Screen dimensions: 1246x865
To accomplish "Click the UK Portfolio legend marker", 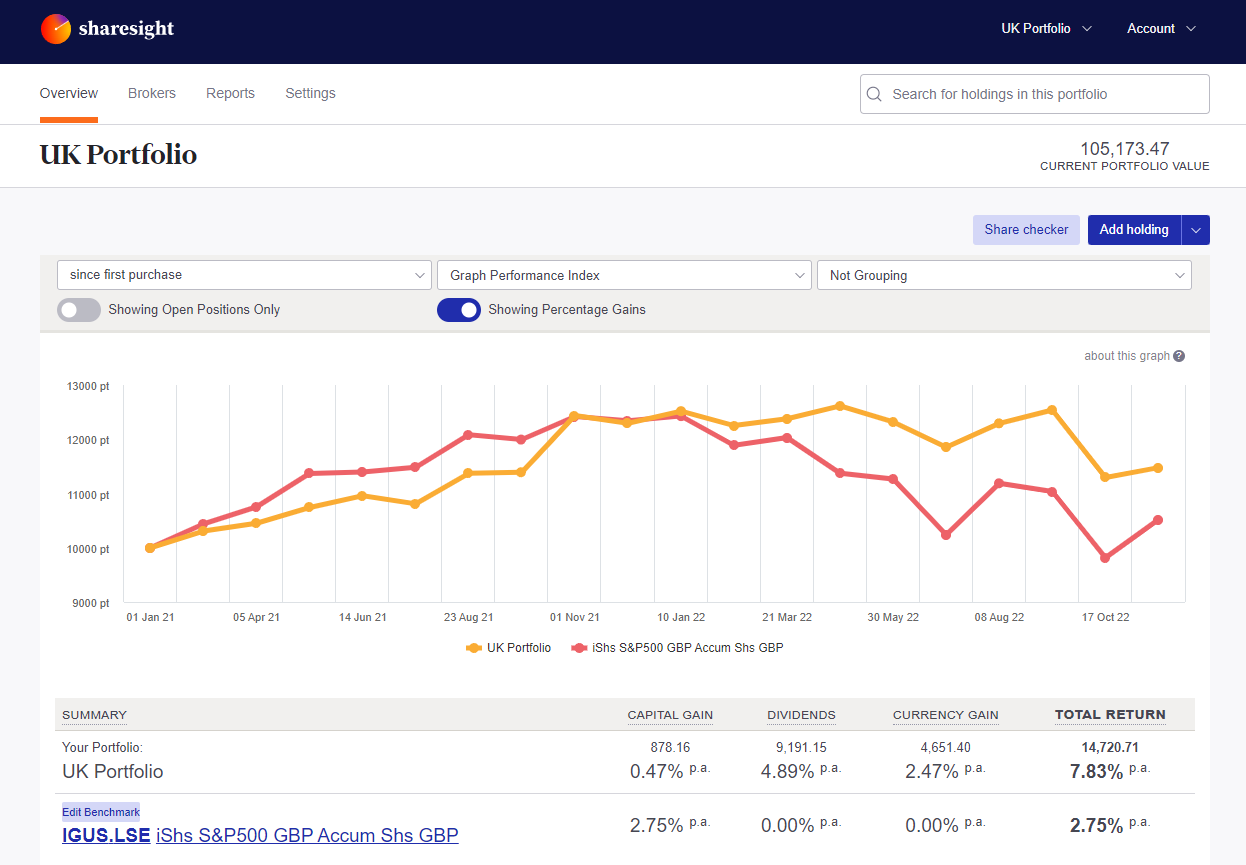I will click(476, 647).
